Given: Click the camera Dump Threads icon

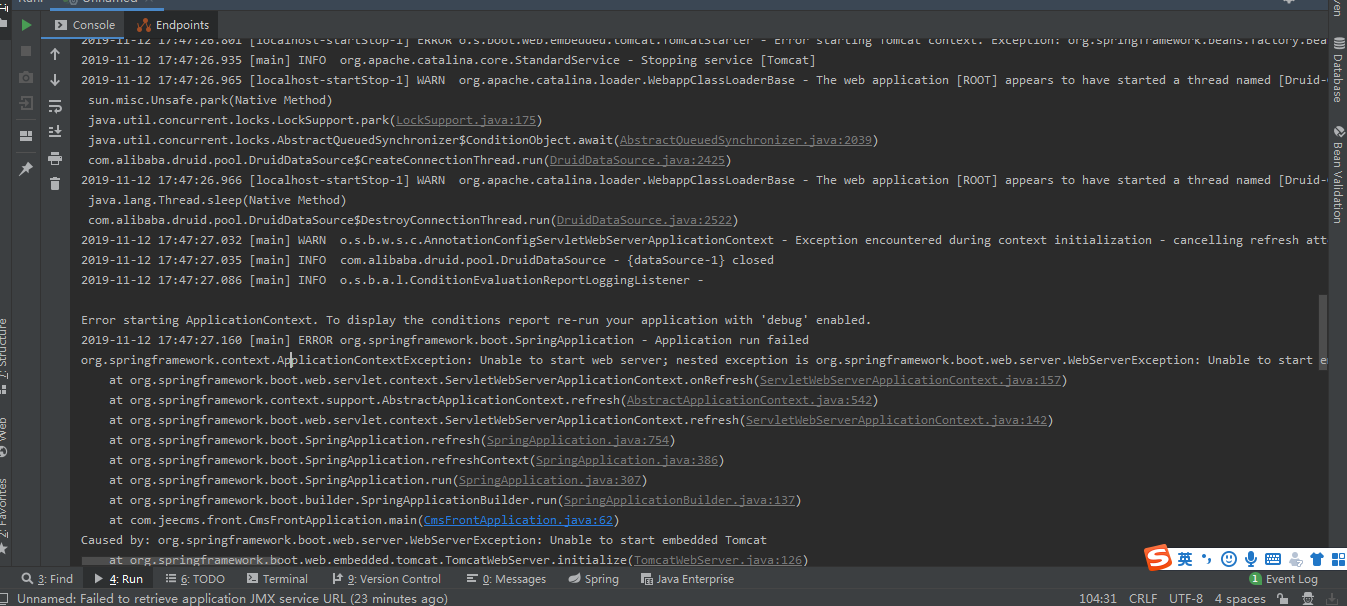Looking at the screenshot, I should point(26,77).
